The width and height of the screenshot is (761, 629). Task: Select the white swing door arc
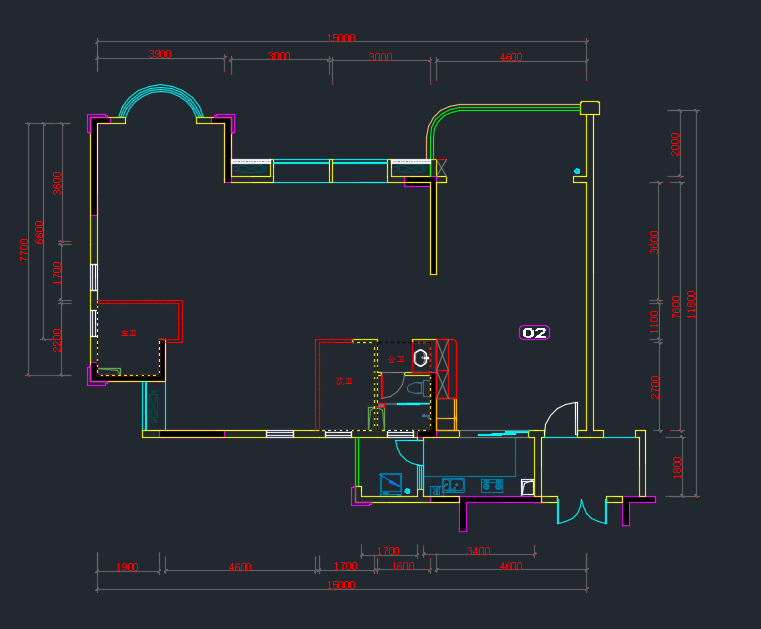point(563,416)
